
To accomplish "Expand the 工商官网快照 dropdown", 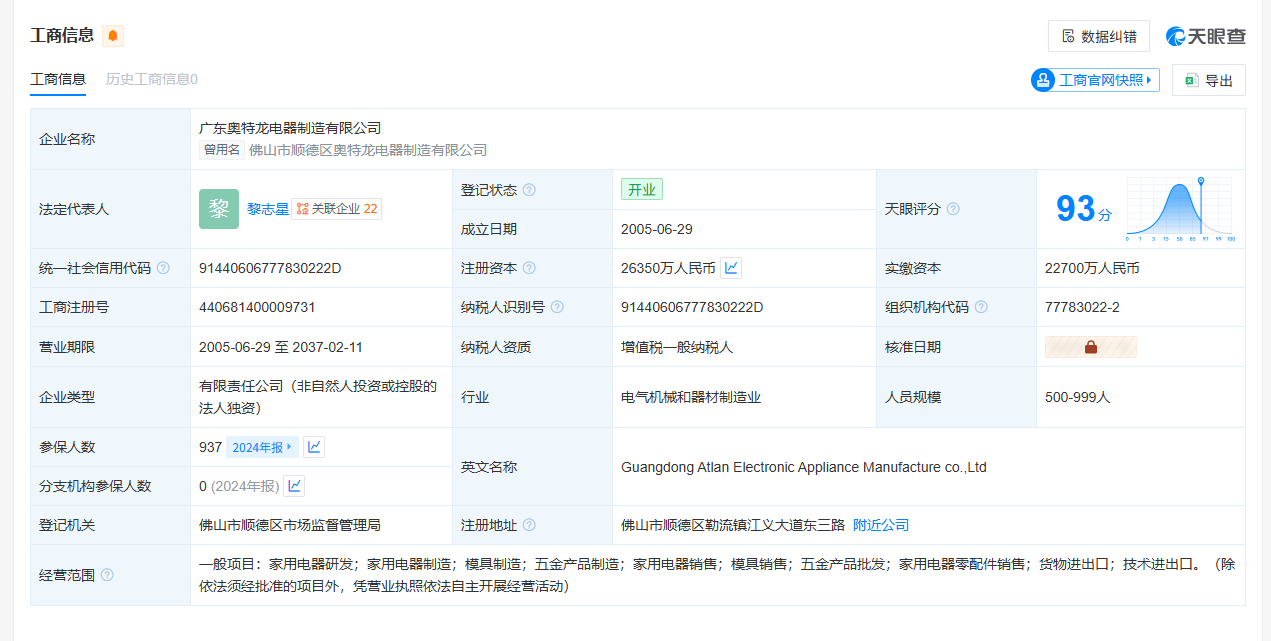I will [x=1095, y=80].
